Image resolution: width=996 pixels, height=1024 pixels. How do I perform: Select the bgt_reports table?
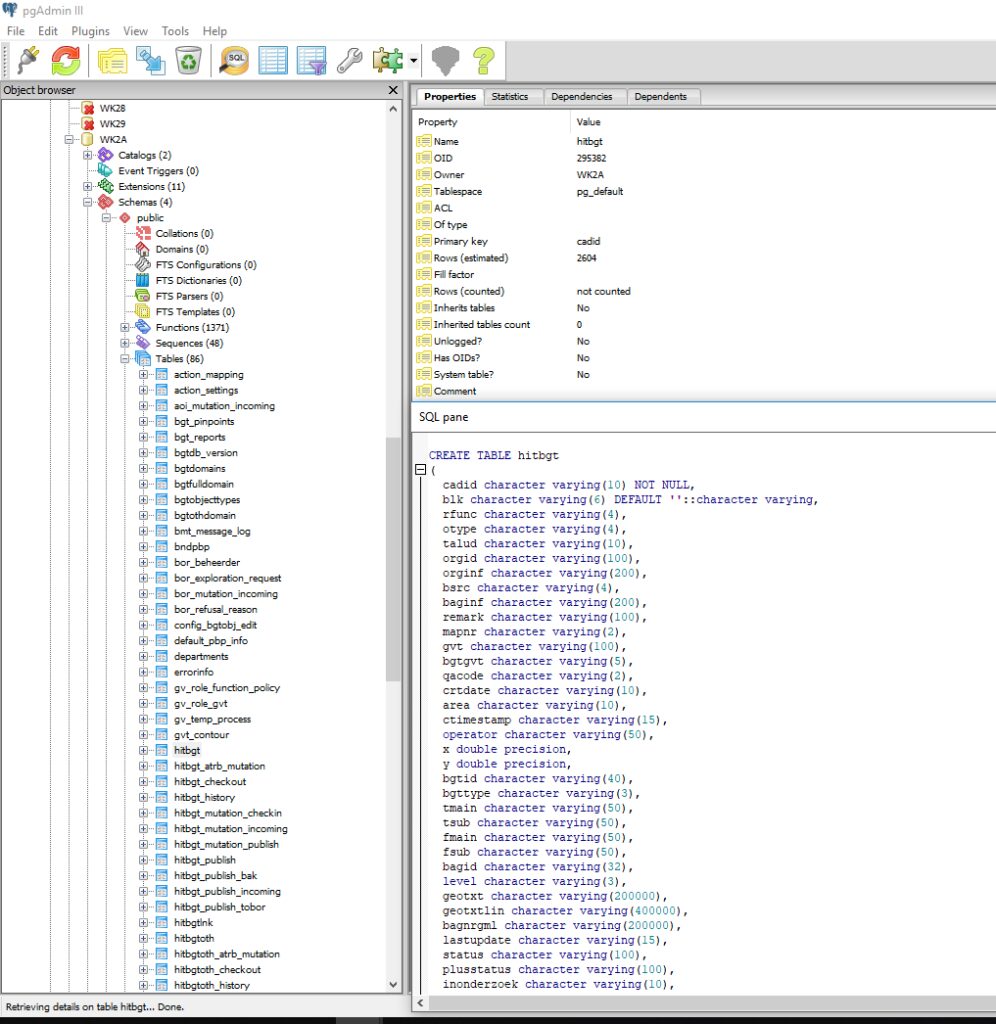199,437
